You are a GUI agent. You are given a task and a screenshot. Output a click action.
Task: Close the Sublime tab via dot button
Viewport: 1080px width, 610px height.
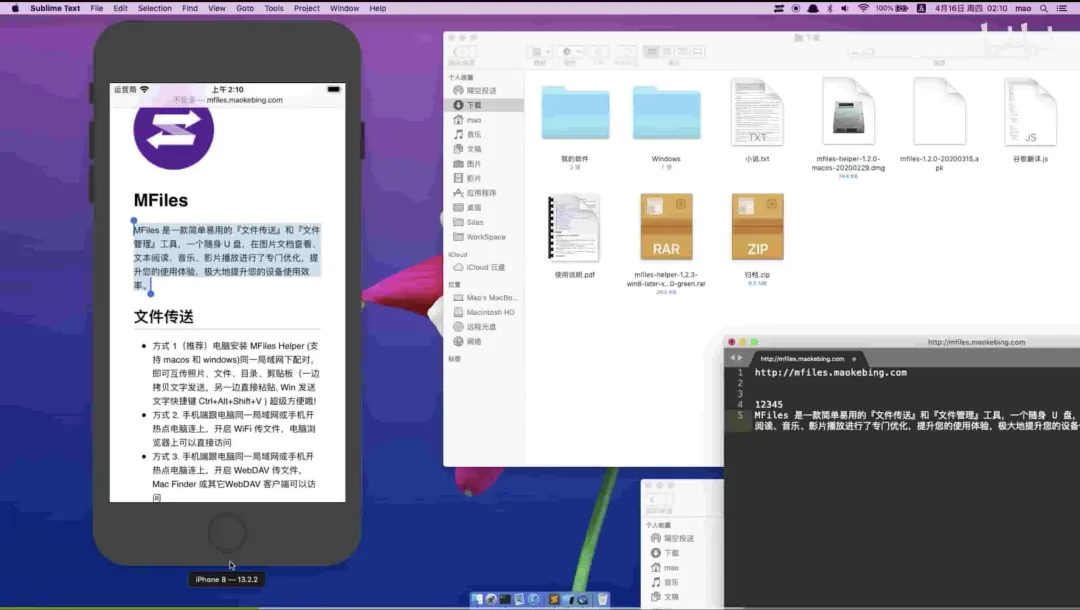click(854, 359)
